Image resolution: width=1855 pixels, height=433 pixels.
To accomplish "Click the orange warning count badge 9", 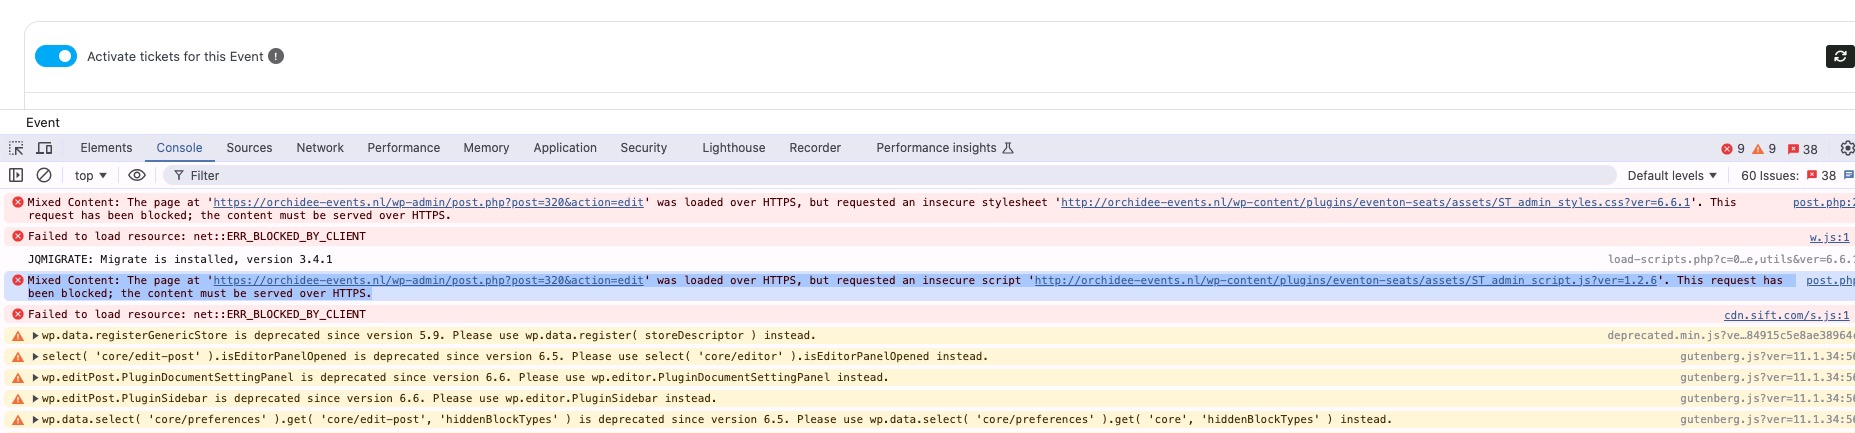I will pyautogui.click(x=1764, y=148).
